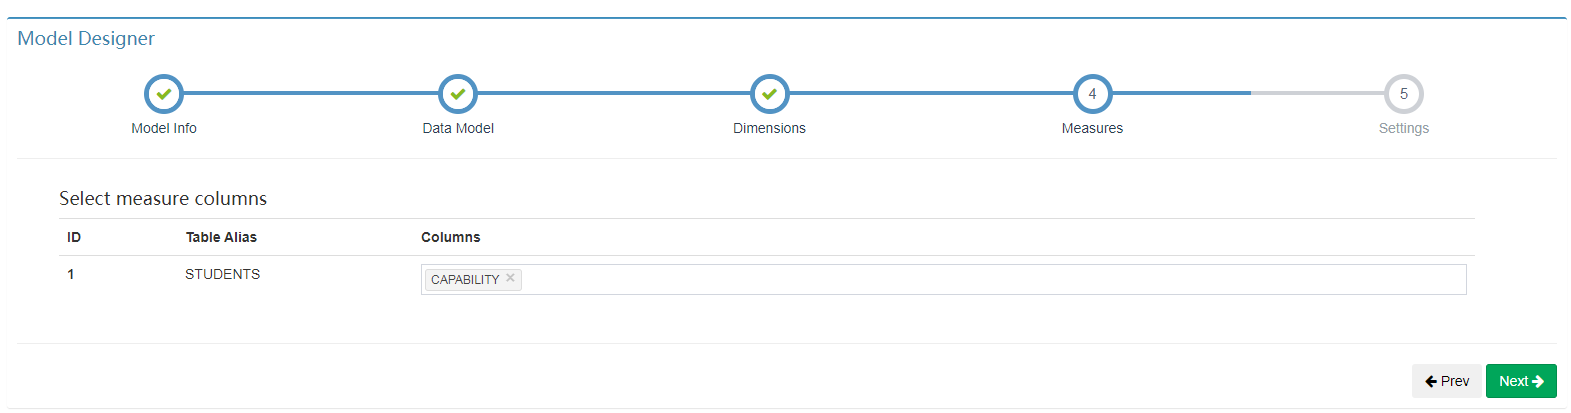Click the CAPABILITY column tag
Screen dimensions: 1571x413
(x=465, y=279)
